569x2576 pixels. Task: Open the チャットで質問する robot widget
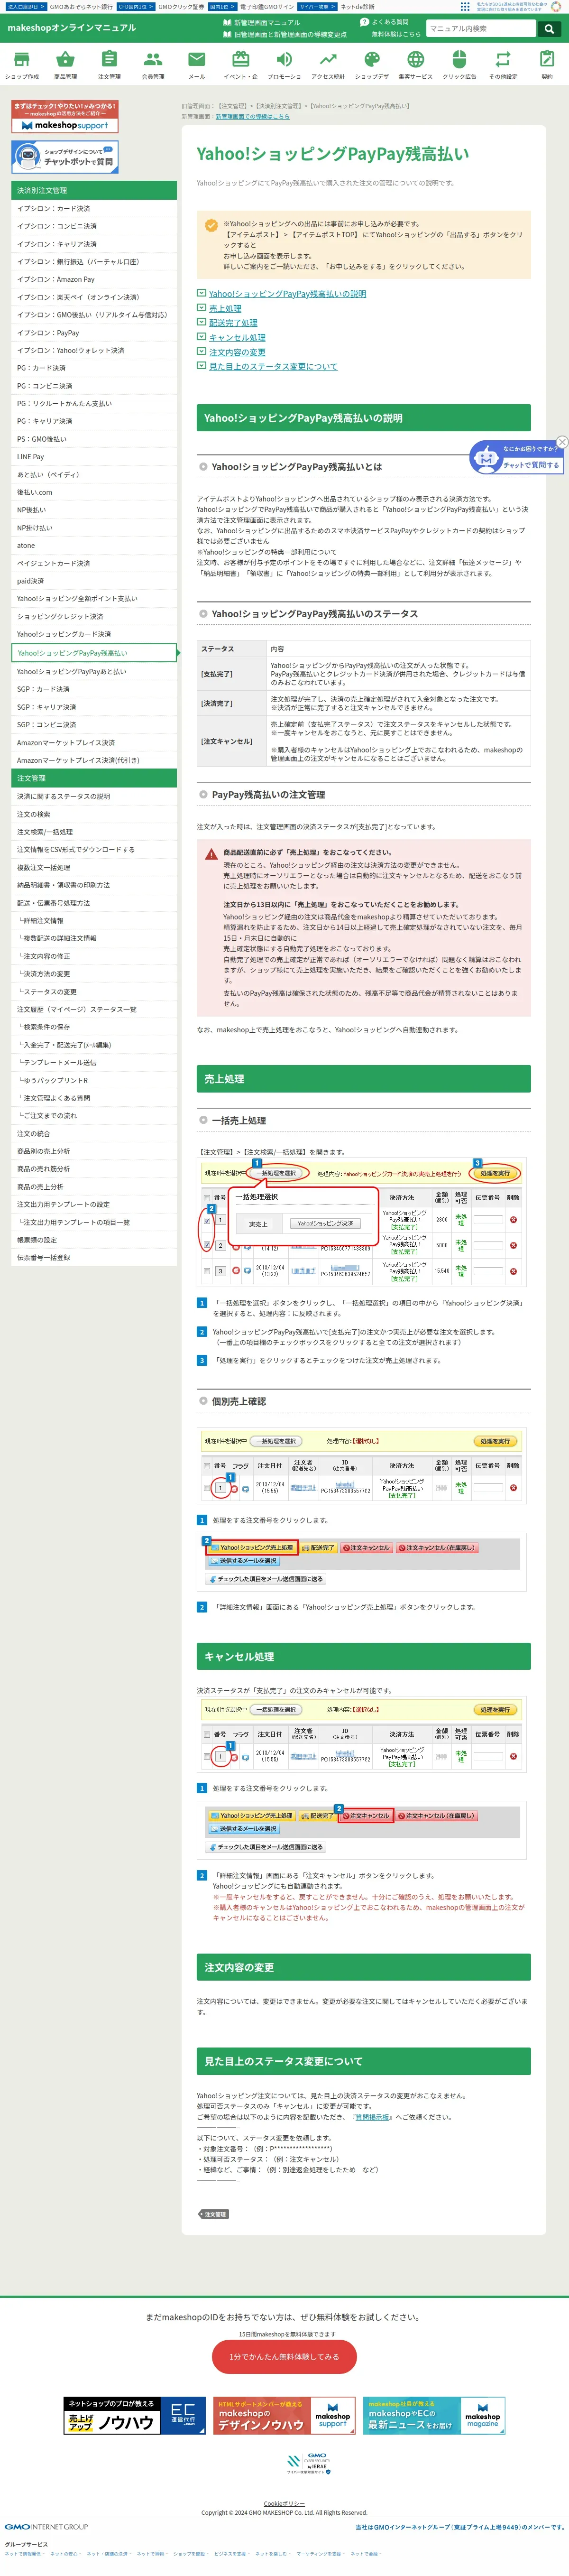pos(516,458)
